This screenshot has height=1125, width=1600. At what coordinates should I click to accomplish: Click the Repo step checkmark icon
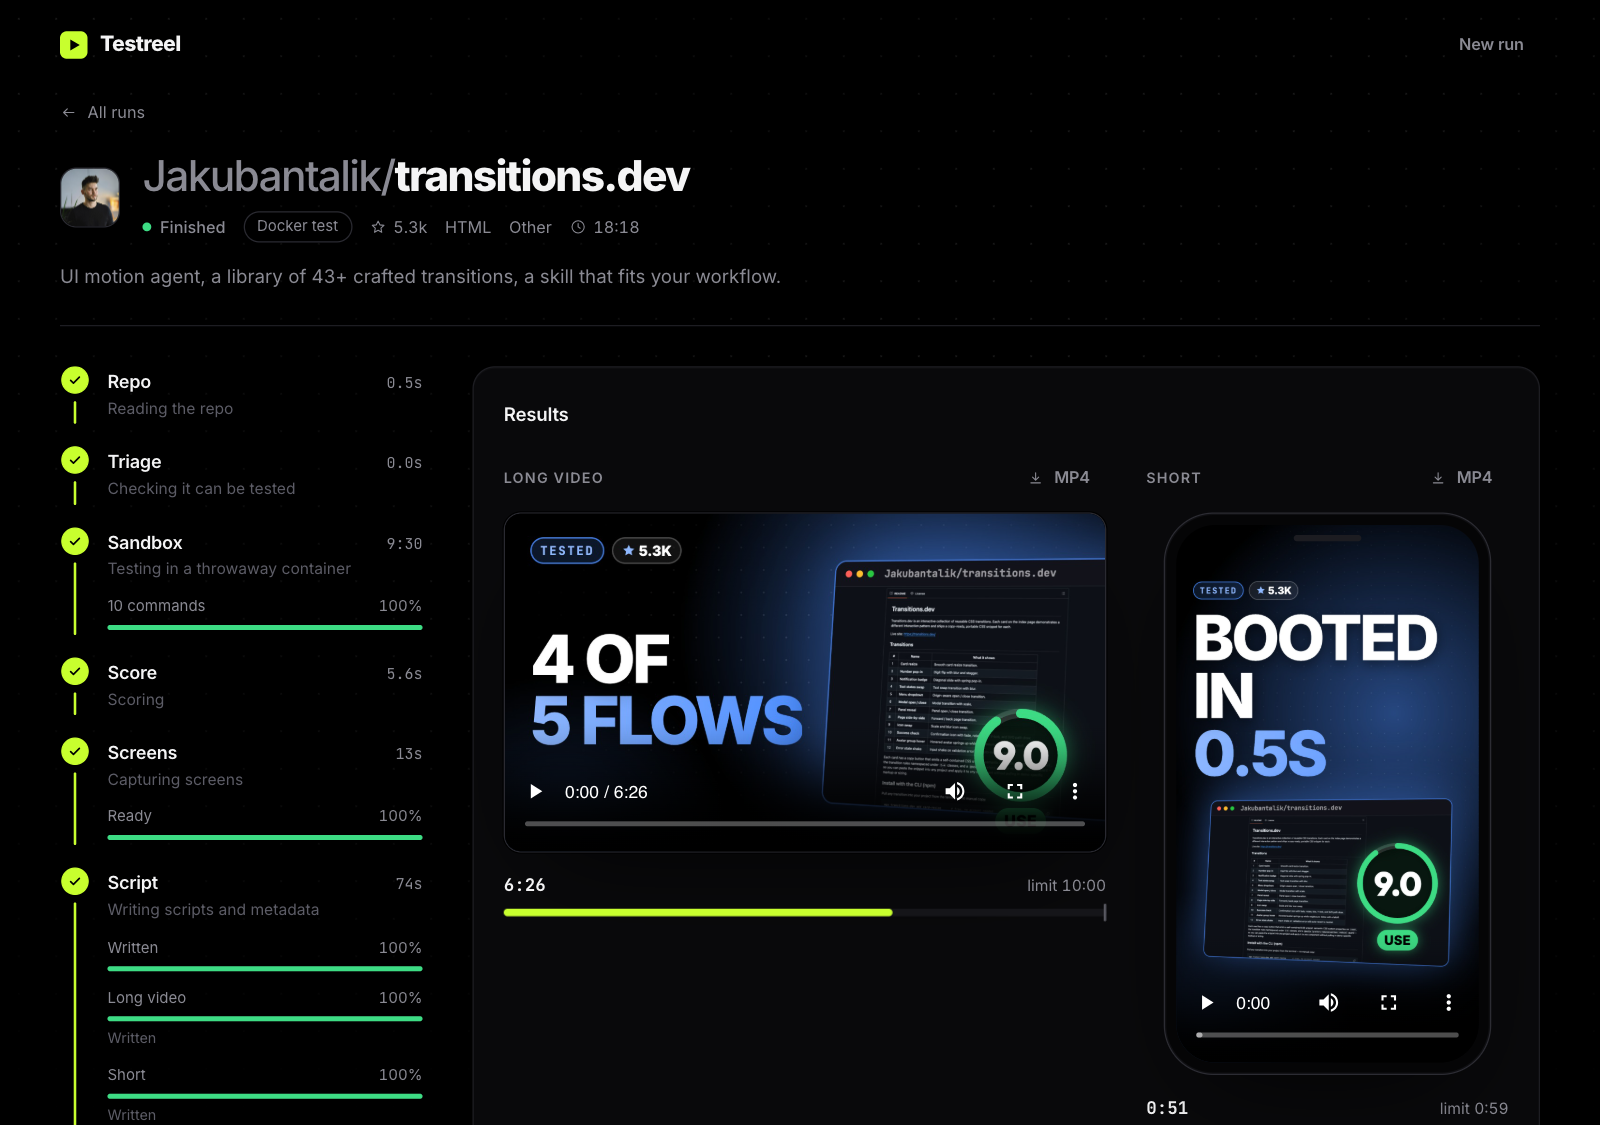pyautogui.click(x=75, y=381)
